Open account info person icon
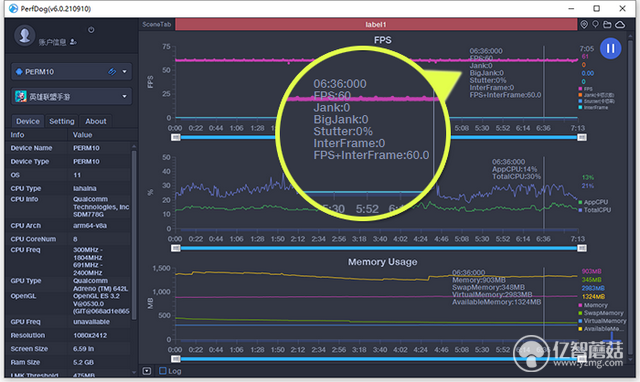Image resolution: width=640 pixels, height=382 pixels. click(x=73, y=42)
